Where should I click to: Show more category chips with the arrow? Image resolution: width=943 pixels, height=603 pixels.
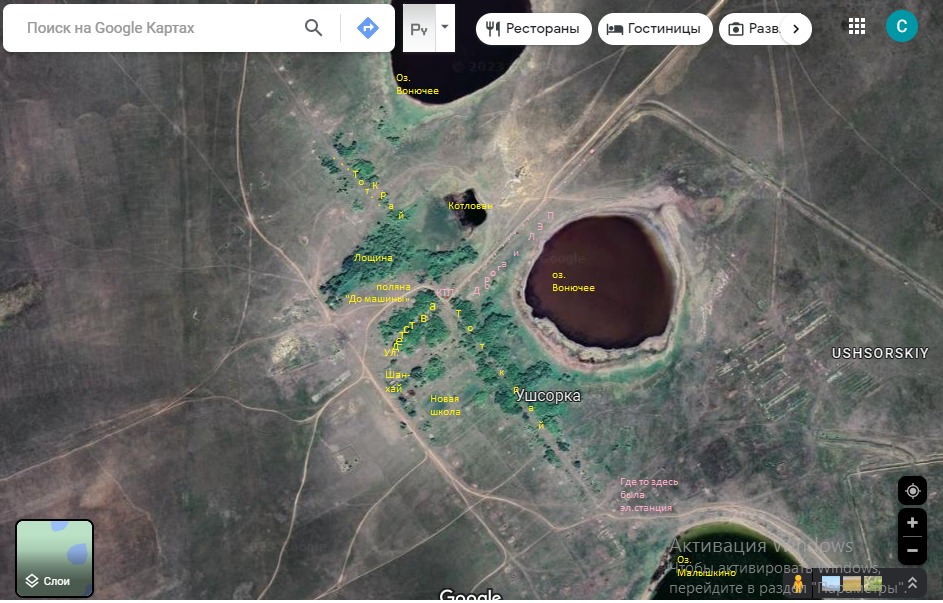796,29
